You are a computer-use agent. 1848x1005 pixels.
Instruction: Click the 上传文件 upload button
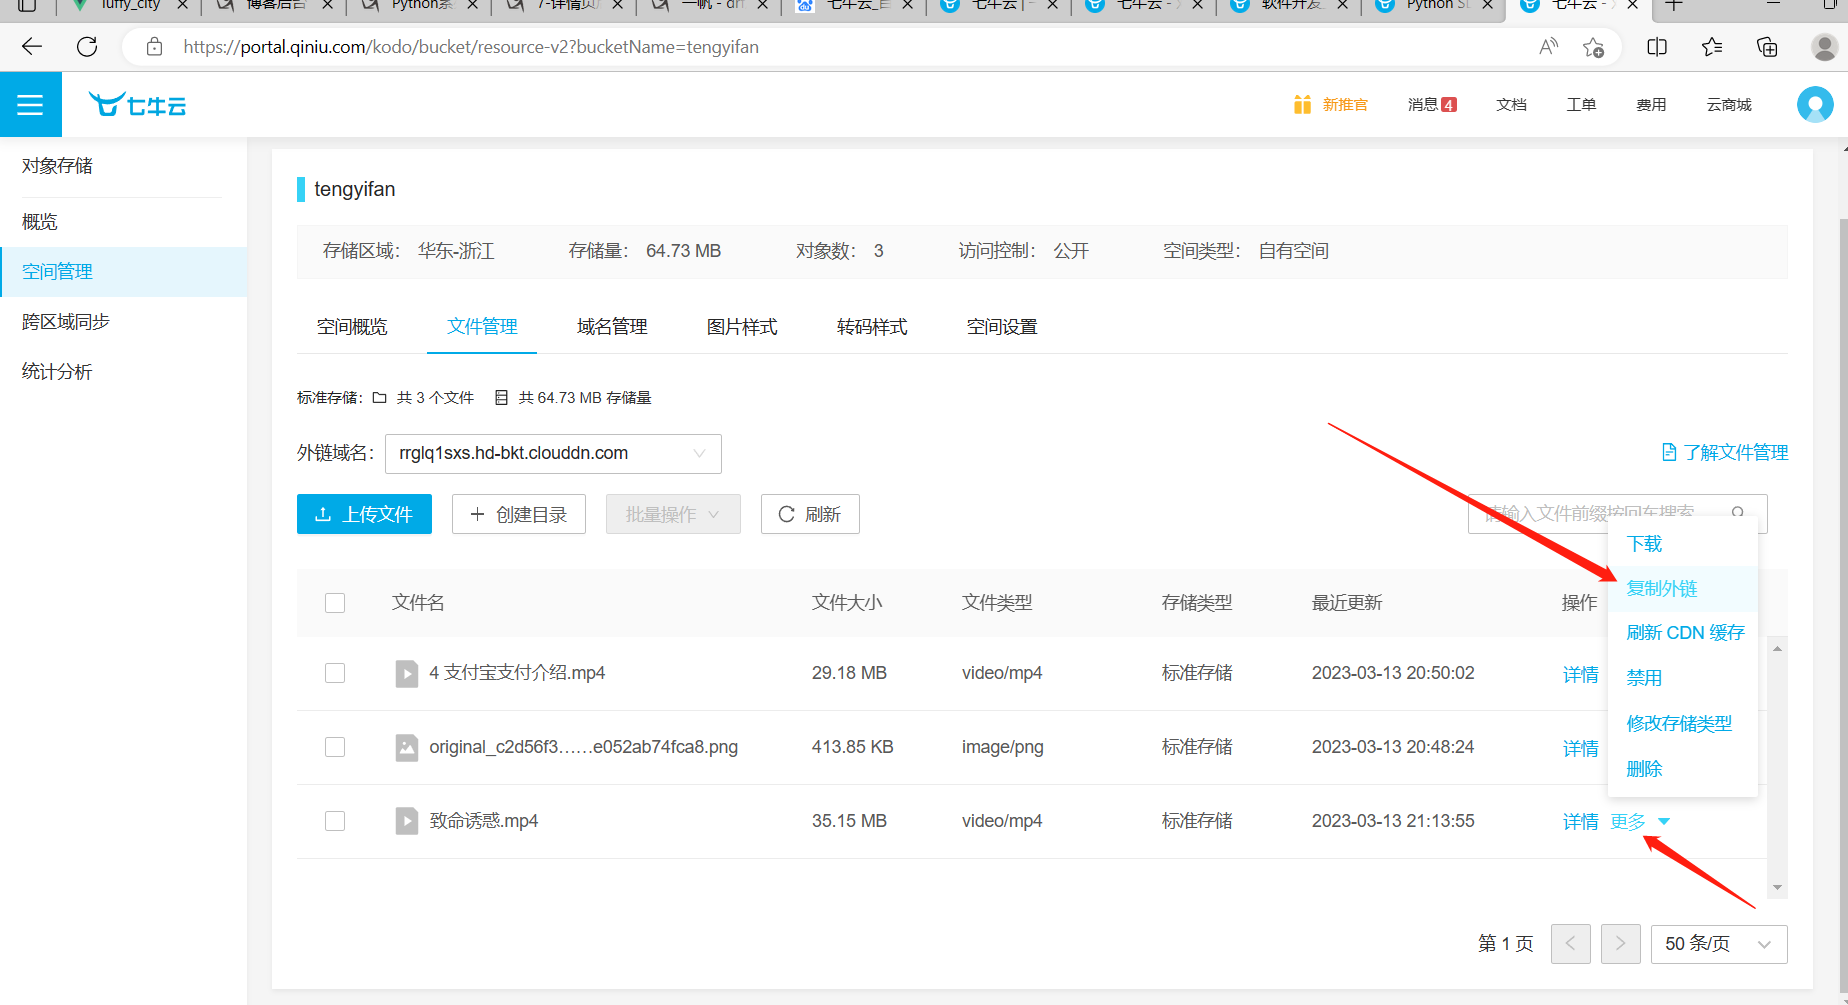364,514
